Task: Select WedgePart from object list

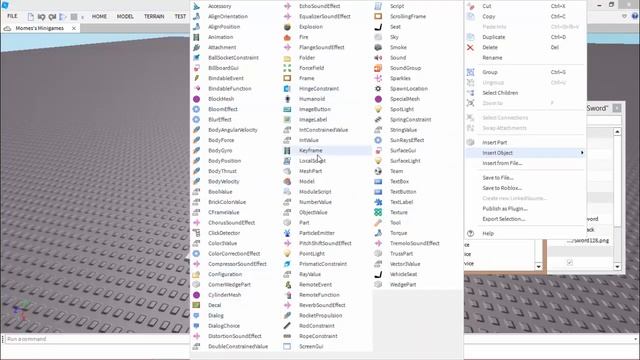Action: (x=403, y=284)
